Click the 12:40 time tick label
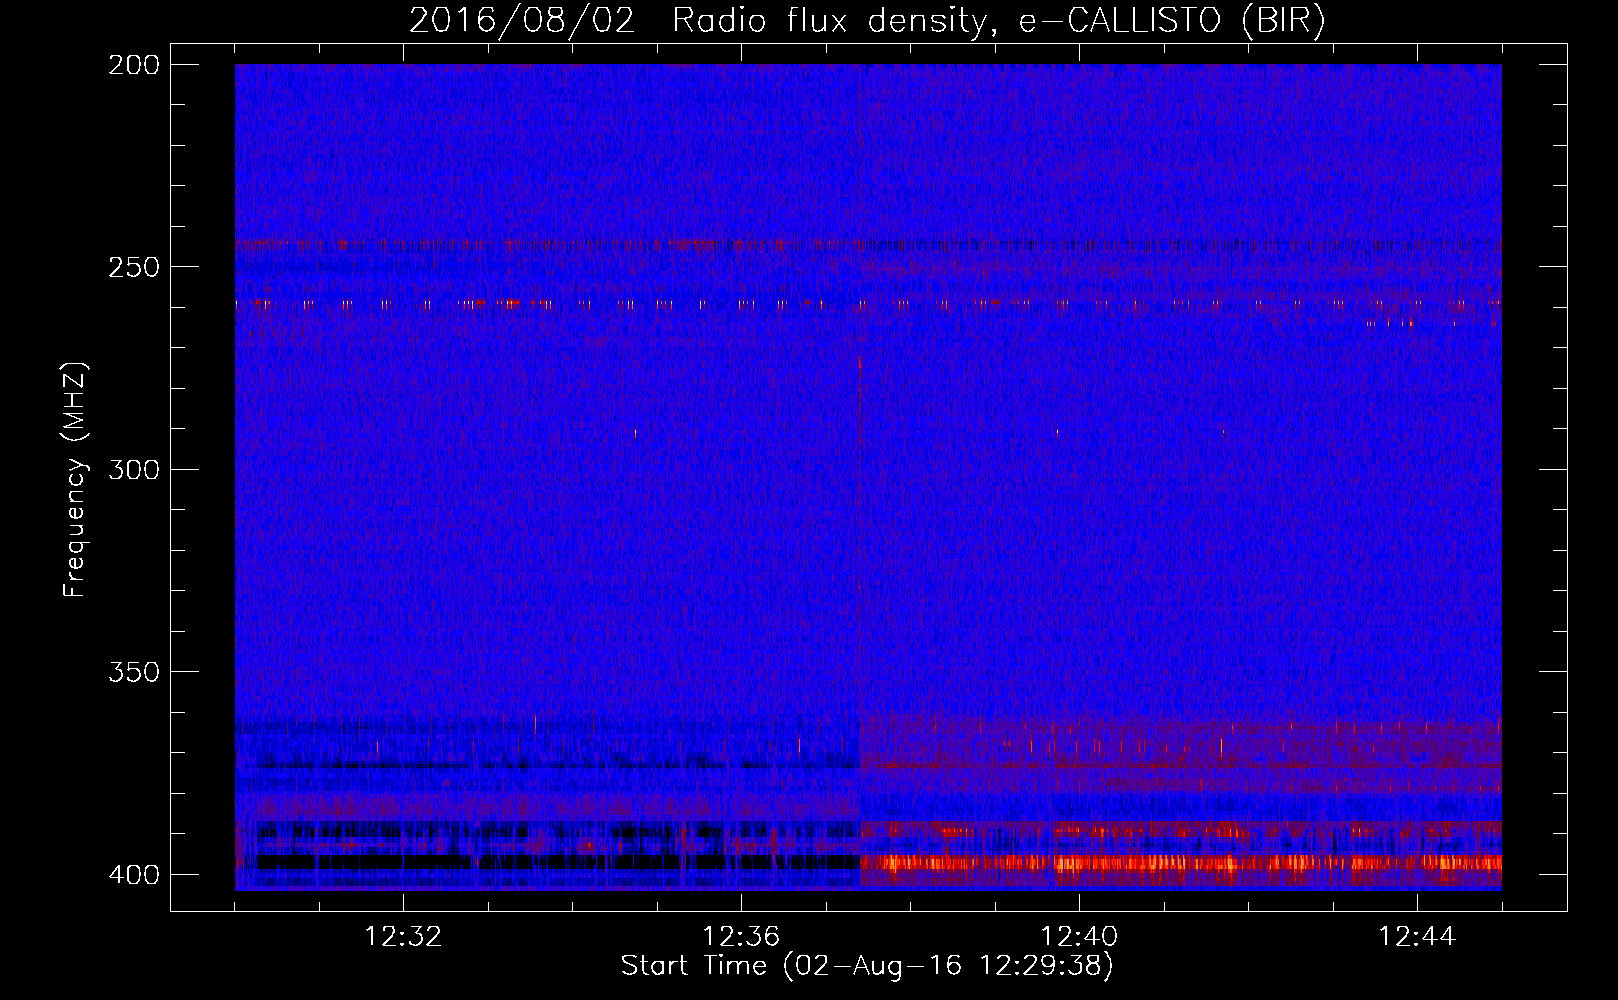Viewport: 1618px width, 1000px height. click(x=1079, y=937)
